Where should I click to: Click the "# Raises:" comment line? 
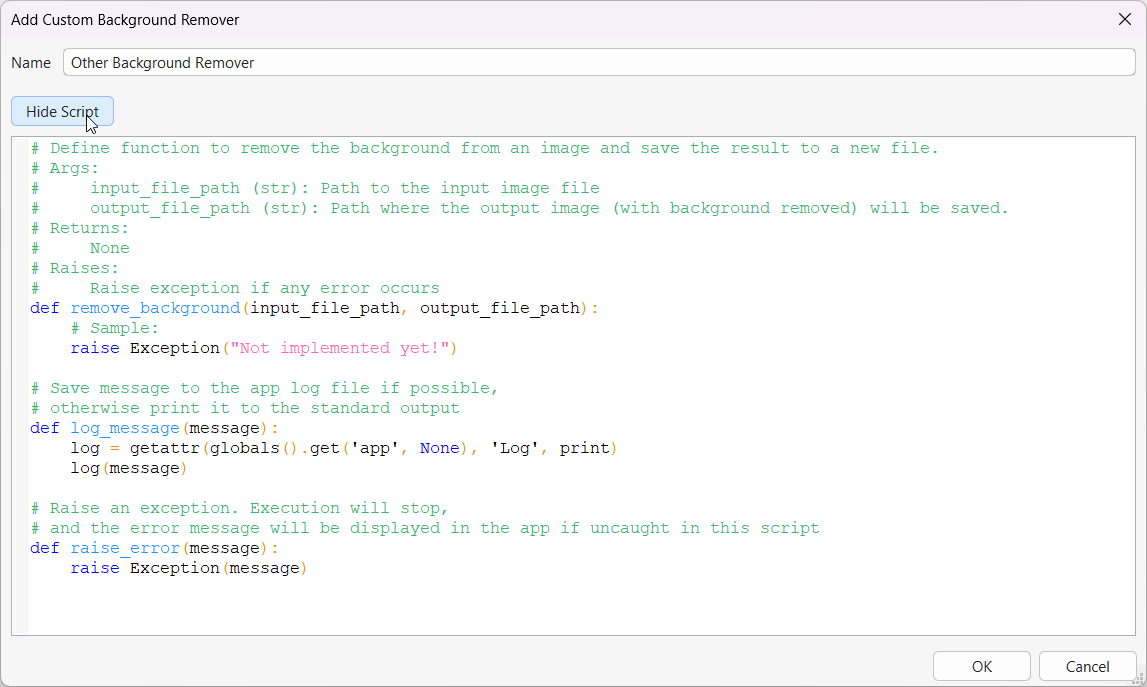[75, 268]
